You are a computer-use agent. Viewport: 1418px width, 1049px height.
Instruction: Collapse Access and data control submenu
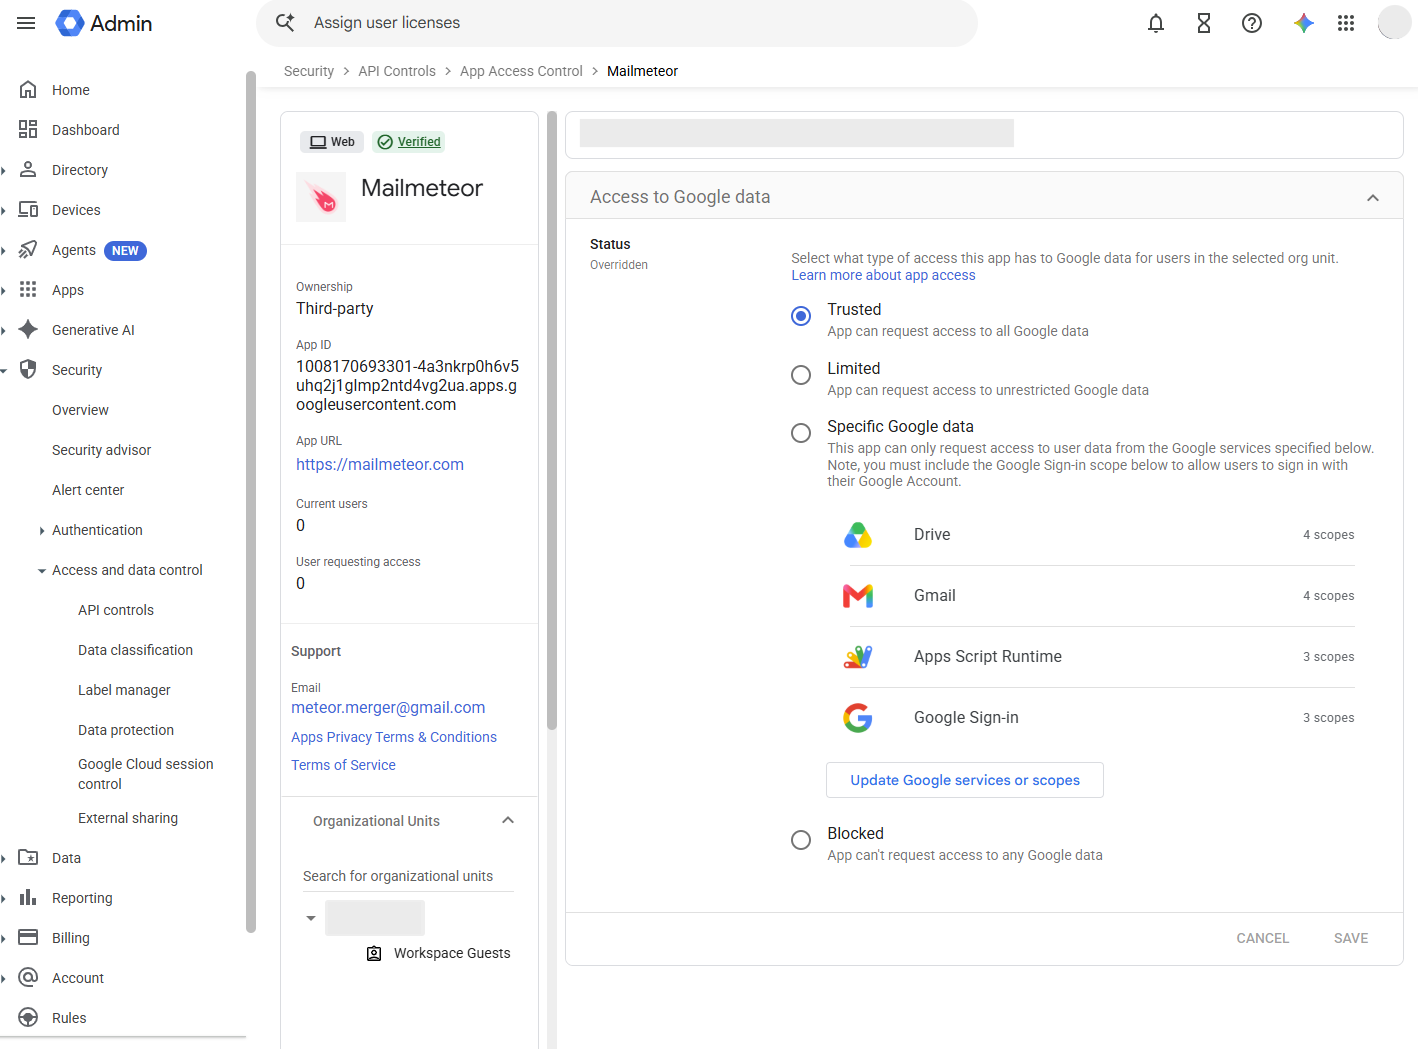41,571
